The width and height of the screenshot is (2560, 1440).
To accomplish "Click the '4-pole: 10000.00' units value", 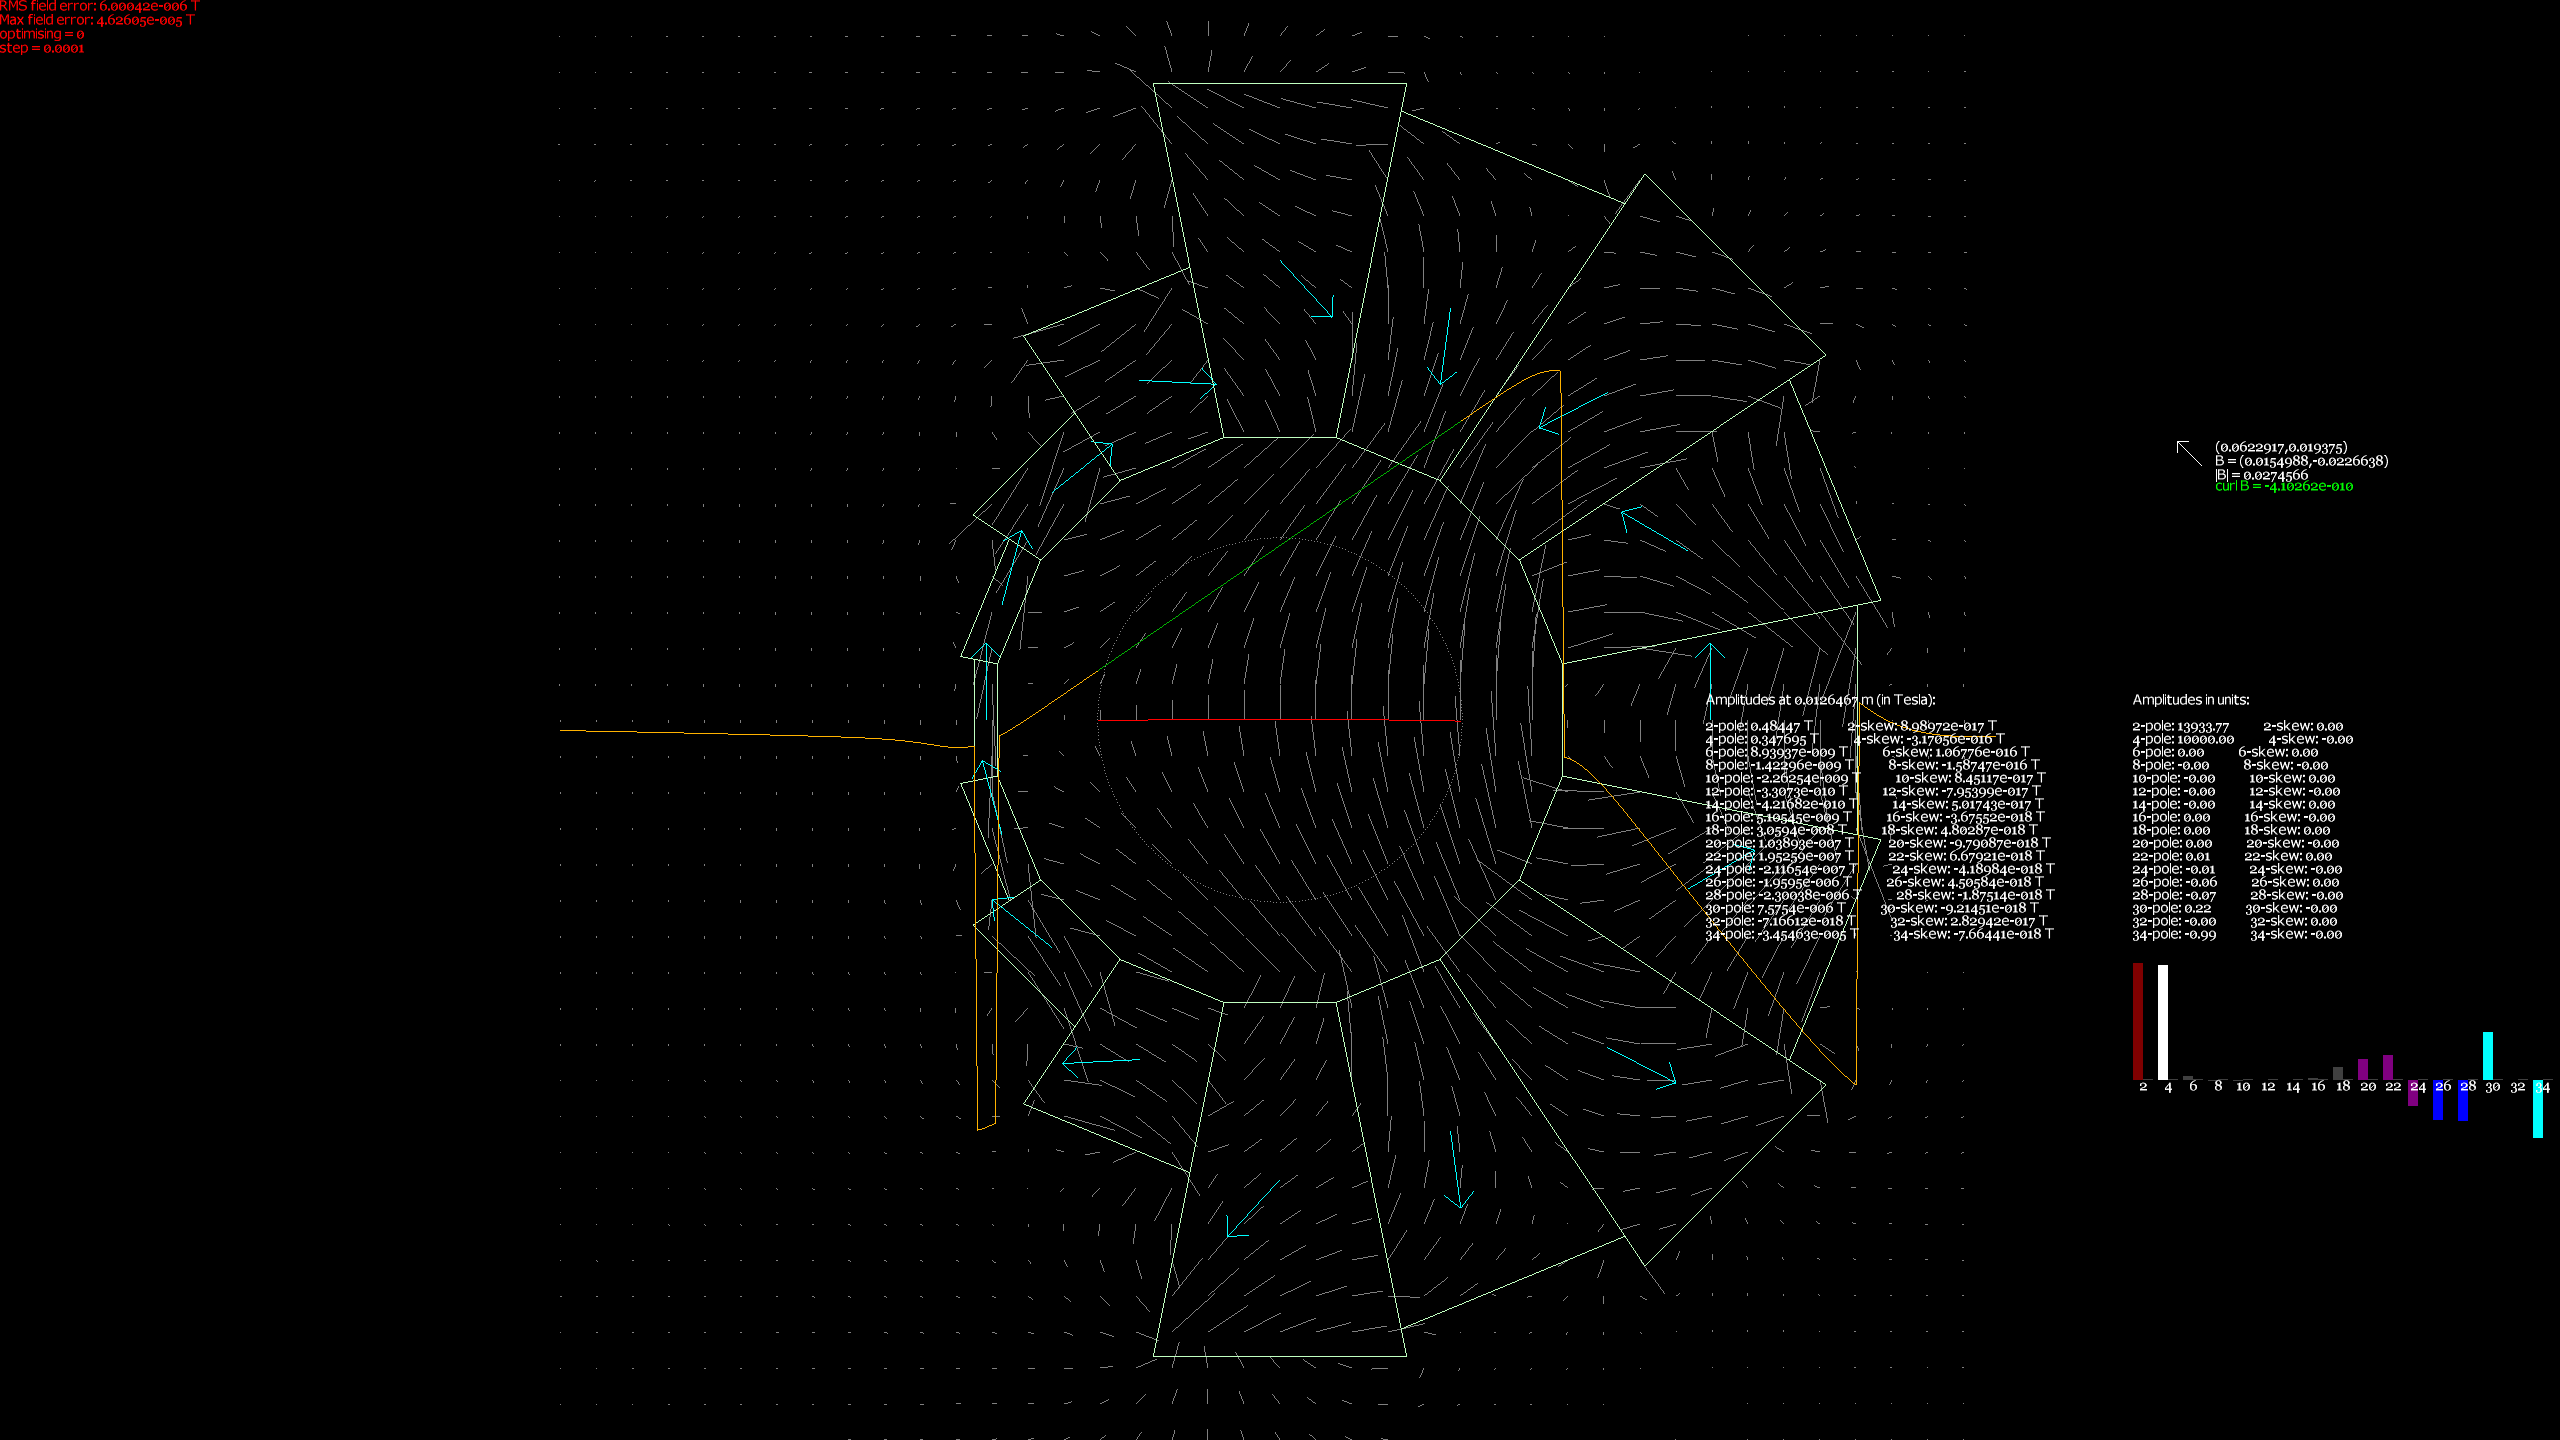I will pyautogui.click(x=2182, y=740).
